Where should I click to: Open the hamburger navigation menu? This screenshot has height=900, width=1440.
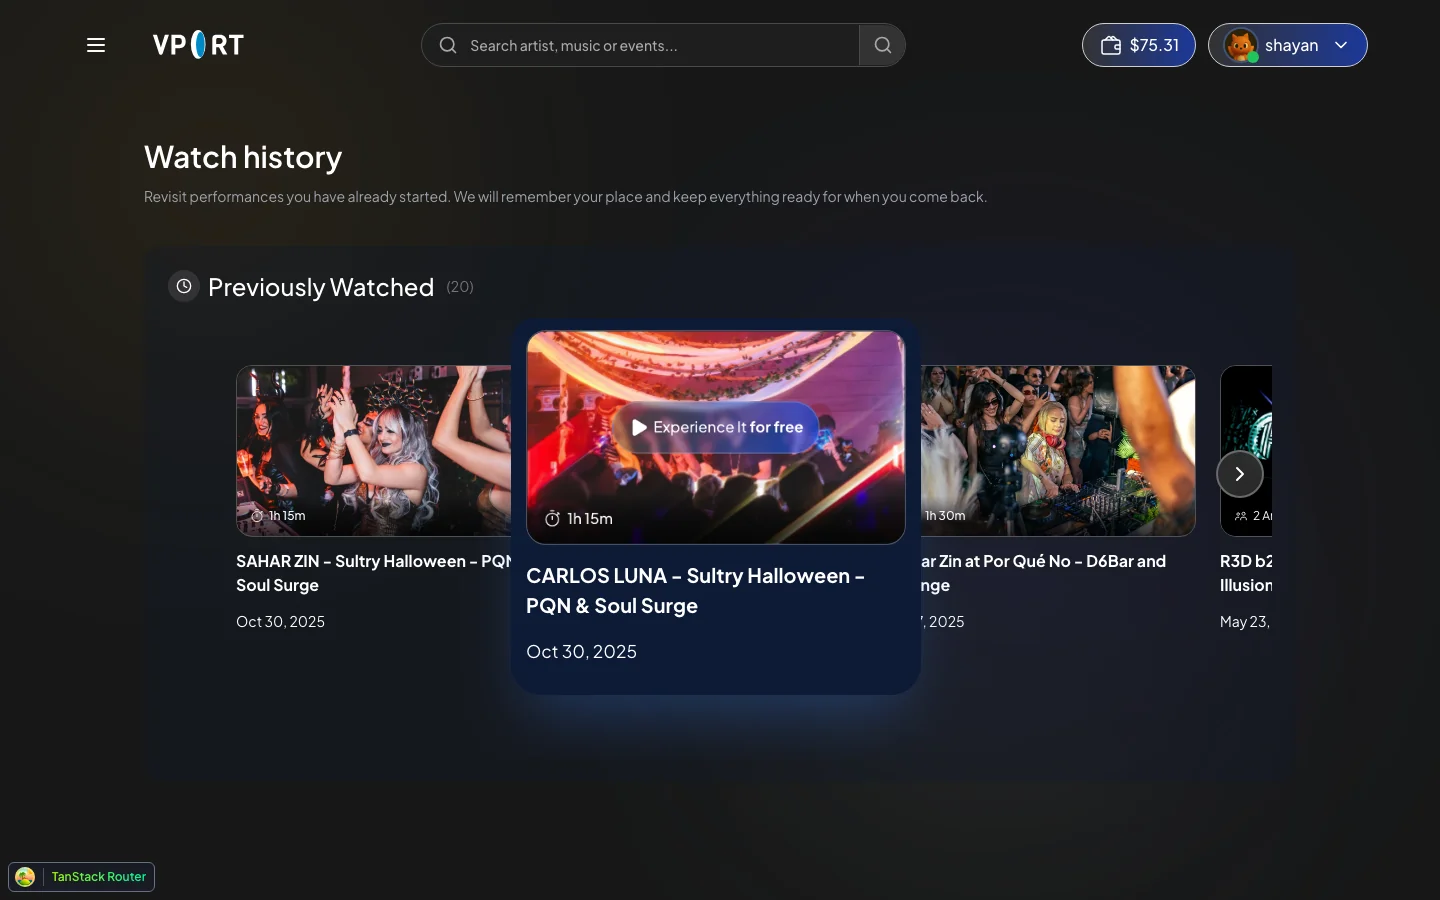[96, 45]
